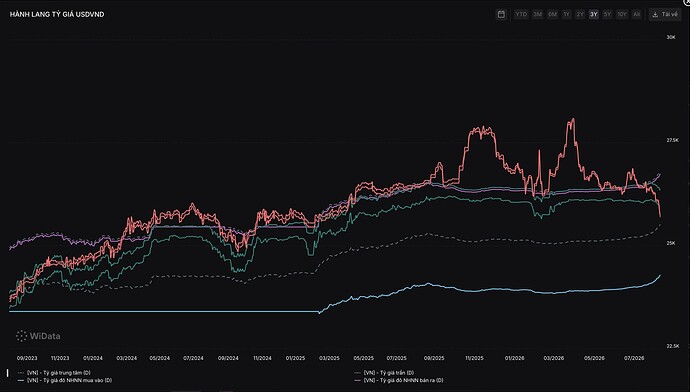Select the 1Y time range
This screenshot has width=690, height=392.
(566, 15)
